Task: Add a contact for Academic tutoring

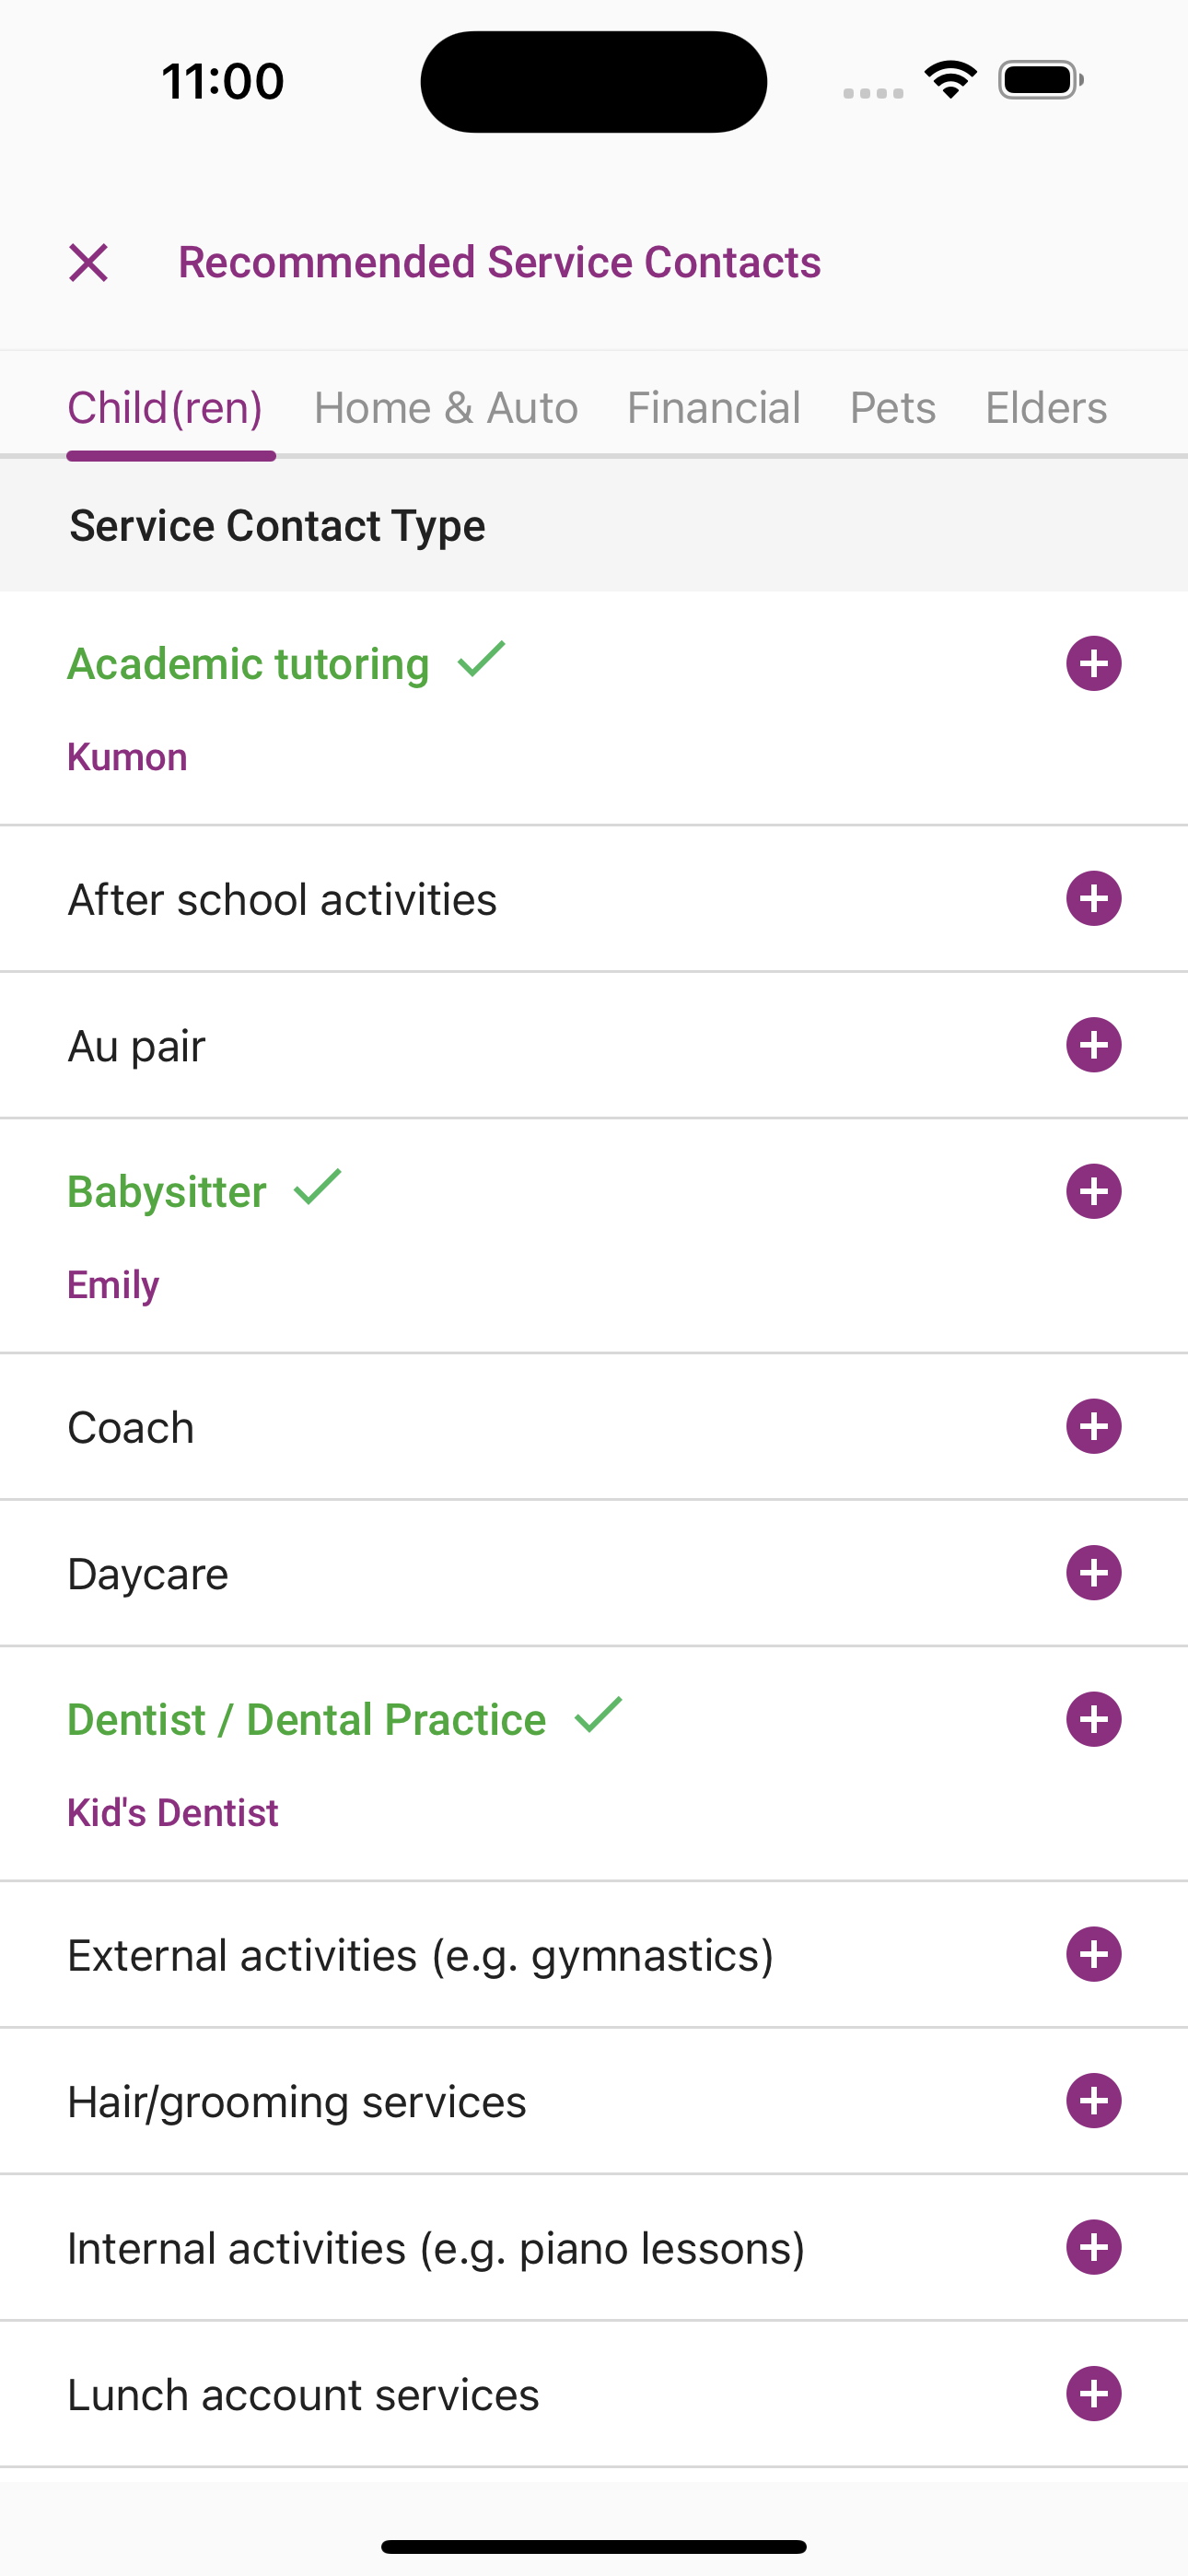Action: [1093, 663]
